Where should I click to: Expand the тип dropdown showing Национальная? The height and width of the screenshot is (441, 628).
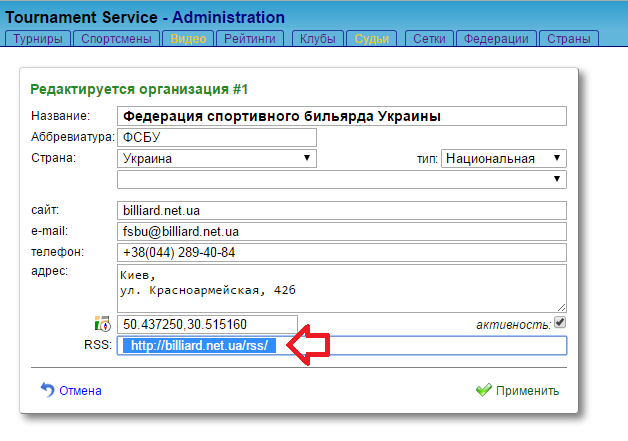(x=504, y=158)
